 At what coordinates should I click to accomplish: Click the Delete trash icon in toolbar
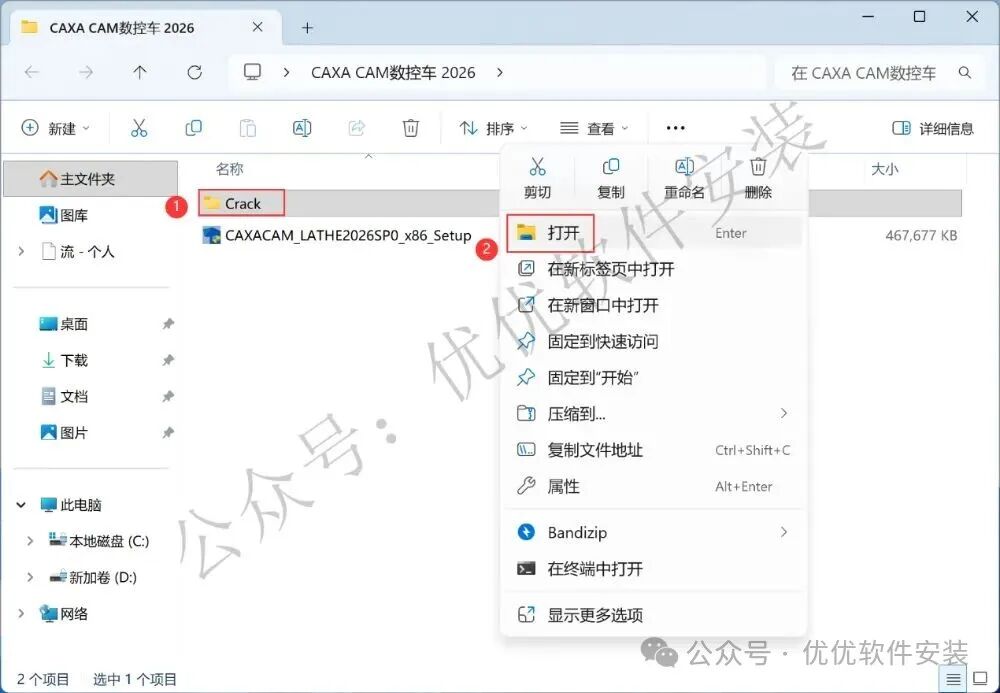[411, 128]
